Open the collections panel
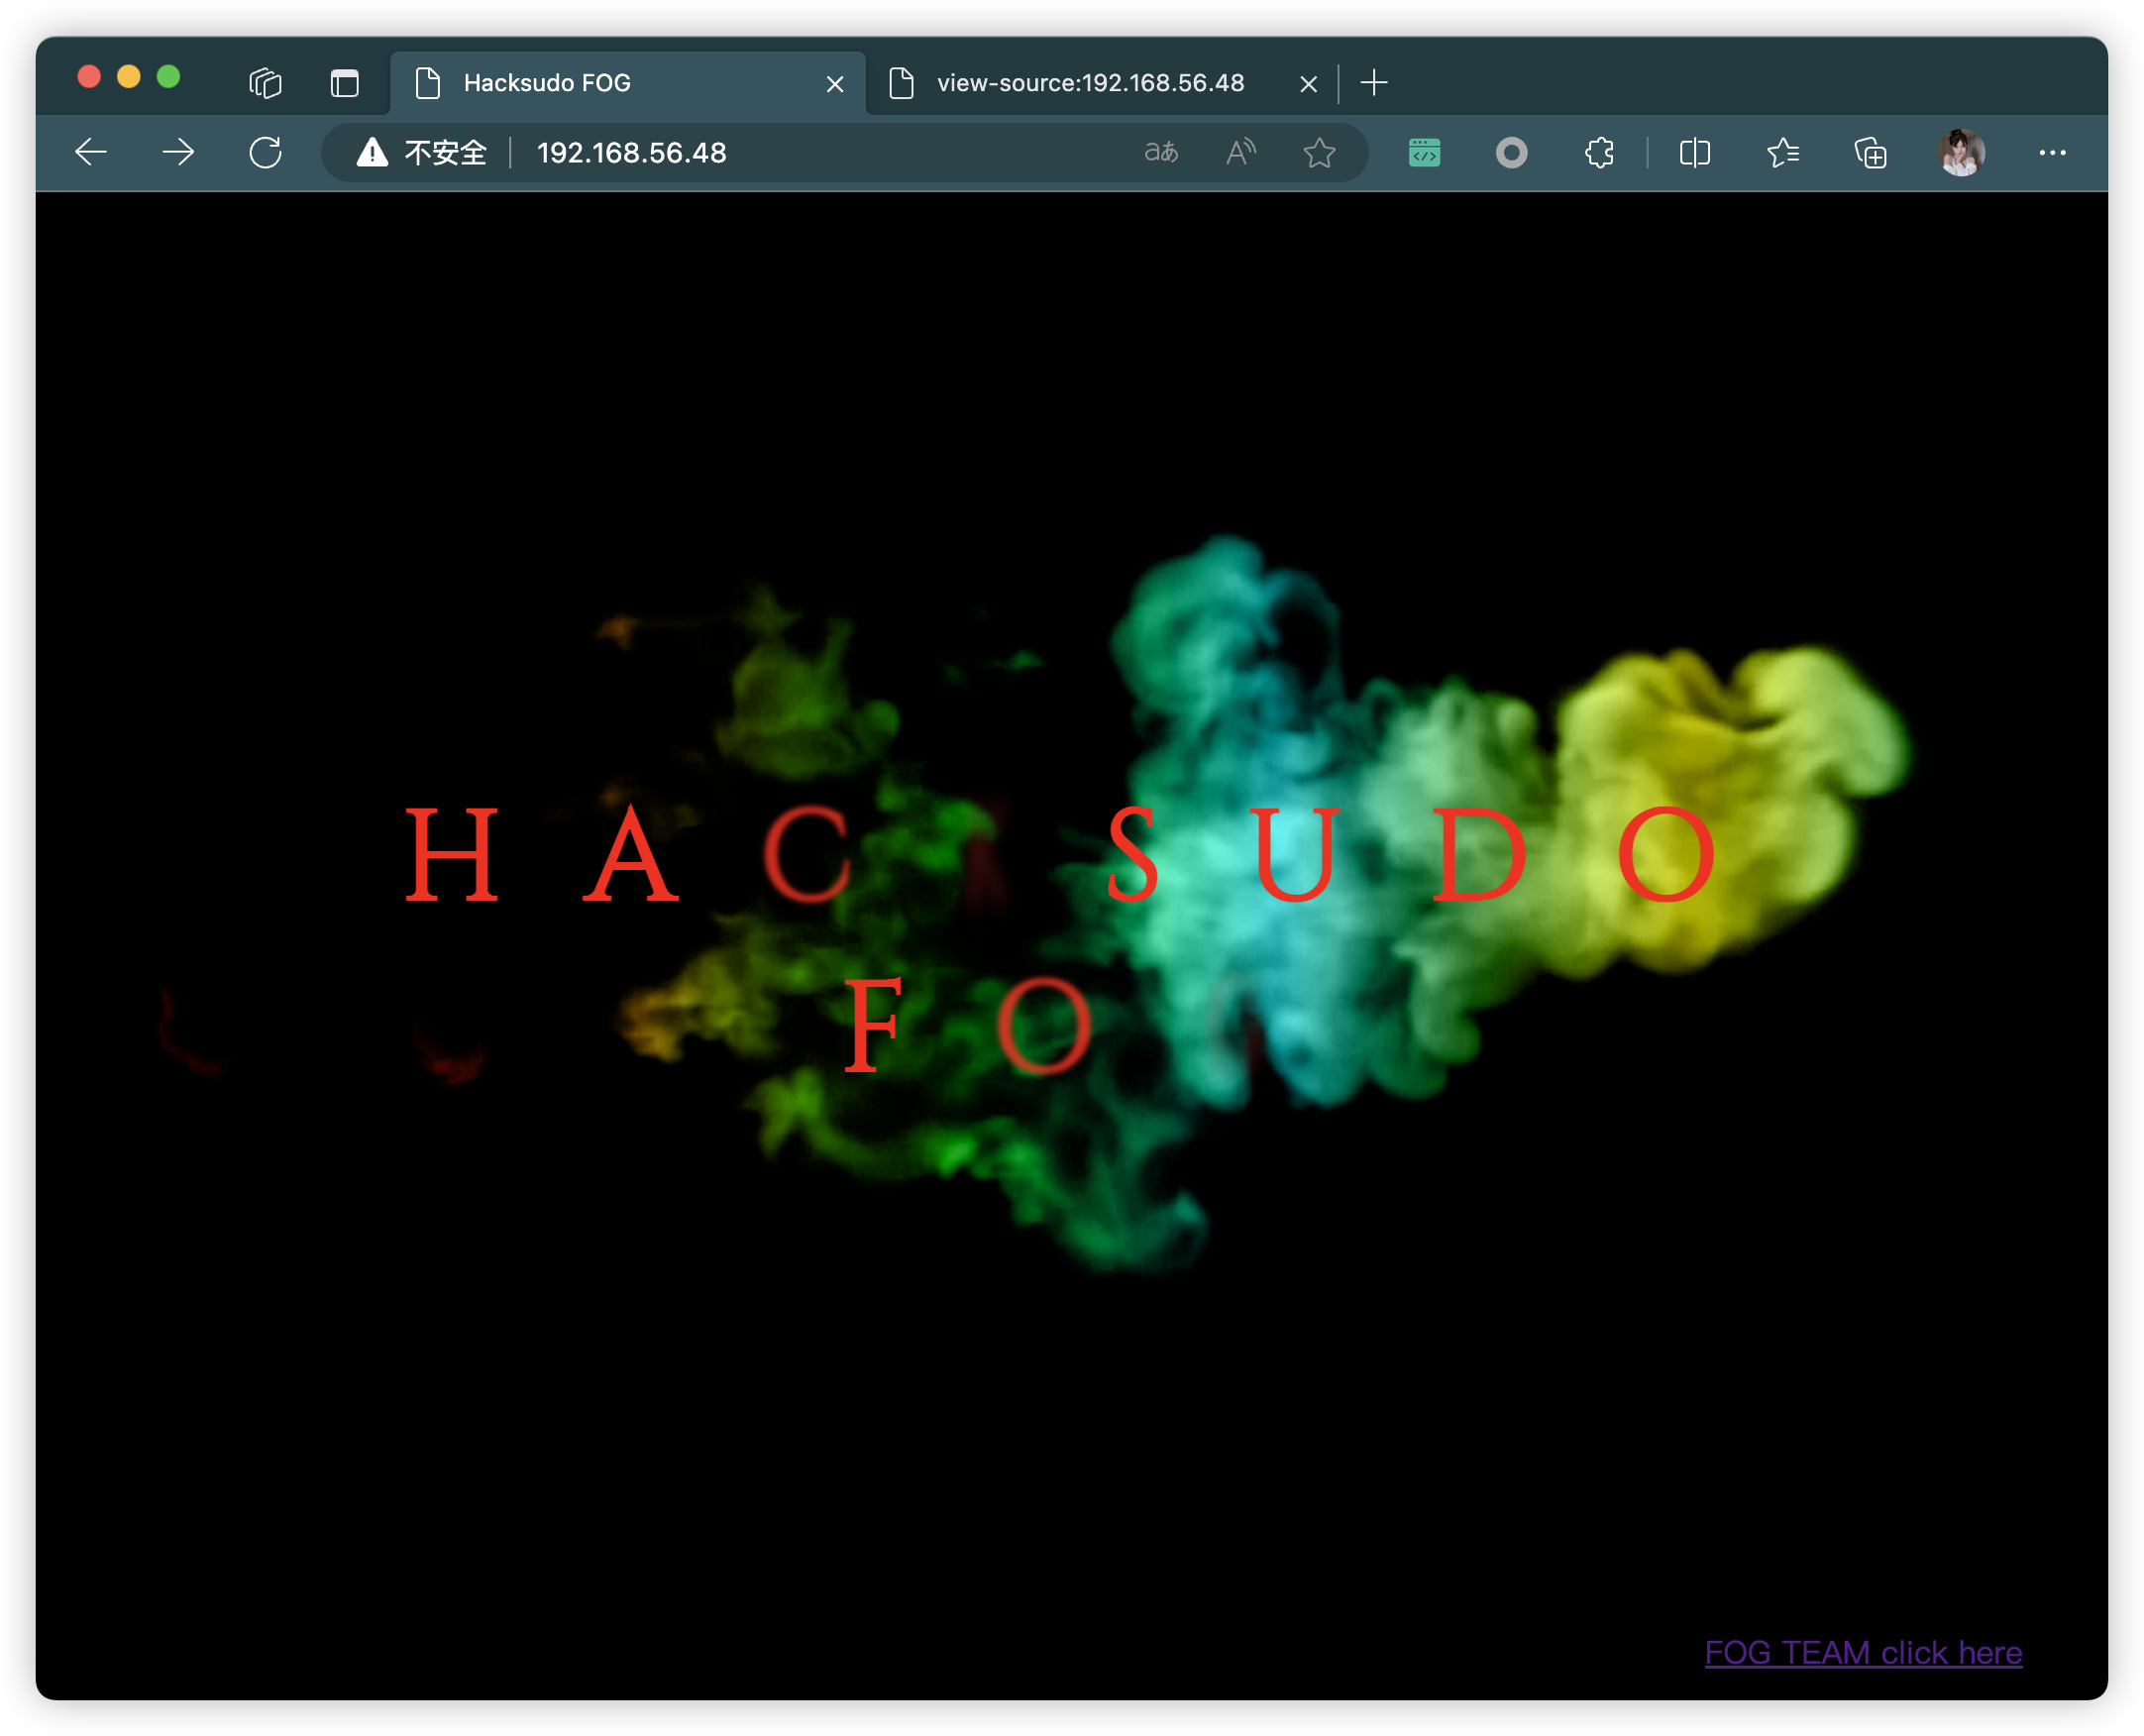 pos(1870,152)
